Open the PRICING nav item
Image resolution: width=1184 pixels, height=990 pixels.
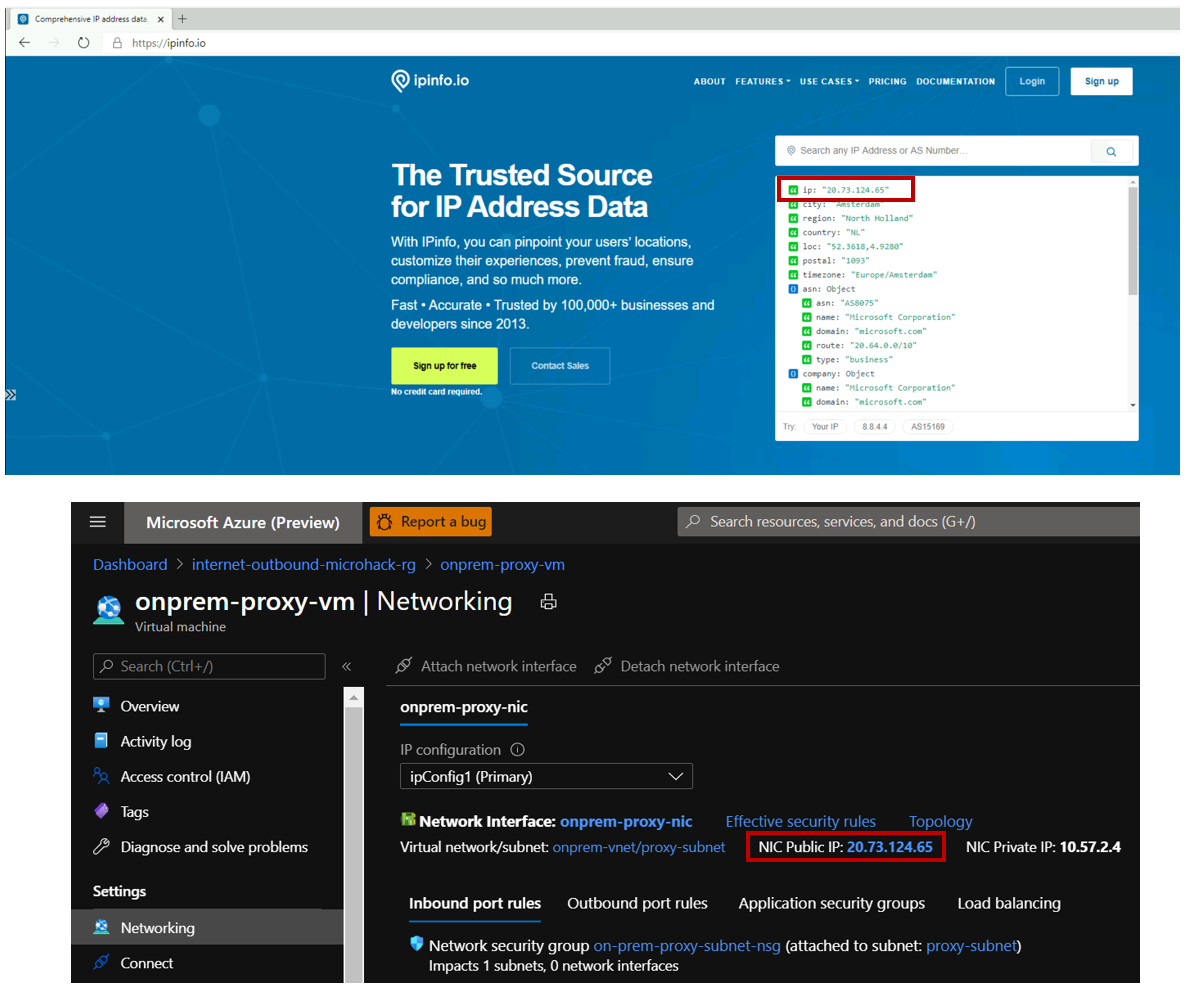click(887, 82)
